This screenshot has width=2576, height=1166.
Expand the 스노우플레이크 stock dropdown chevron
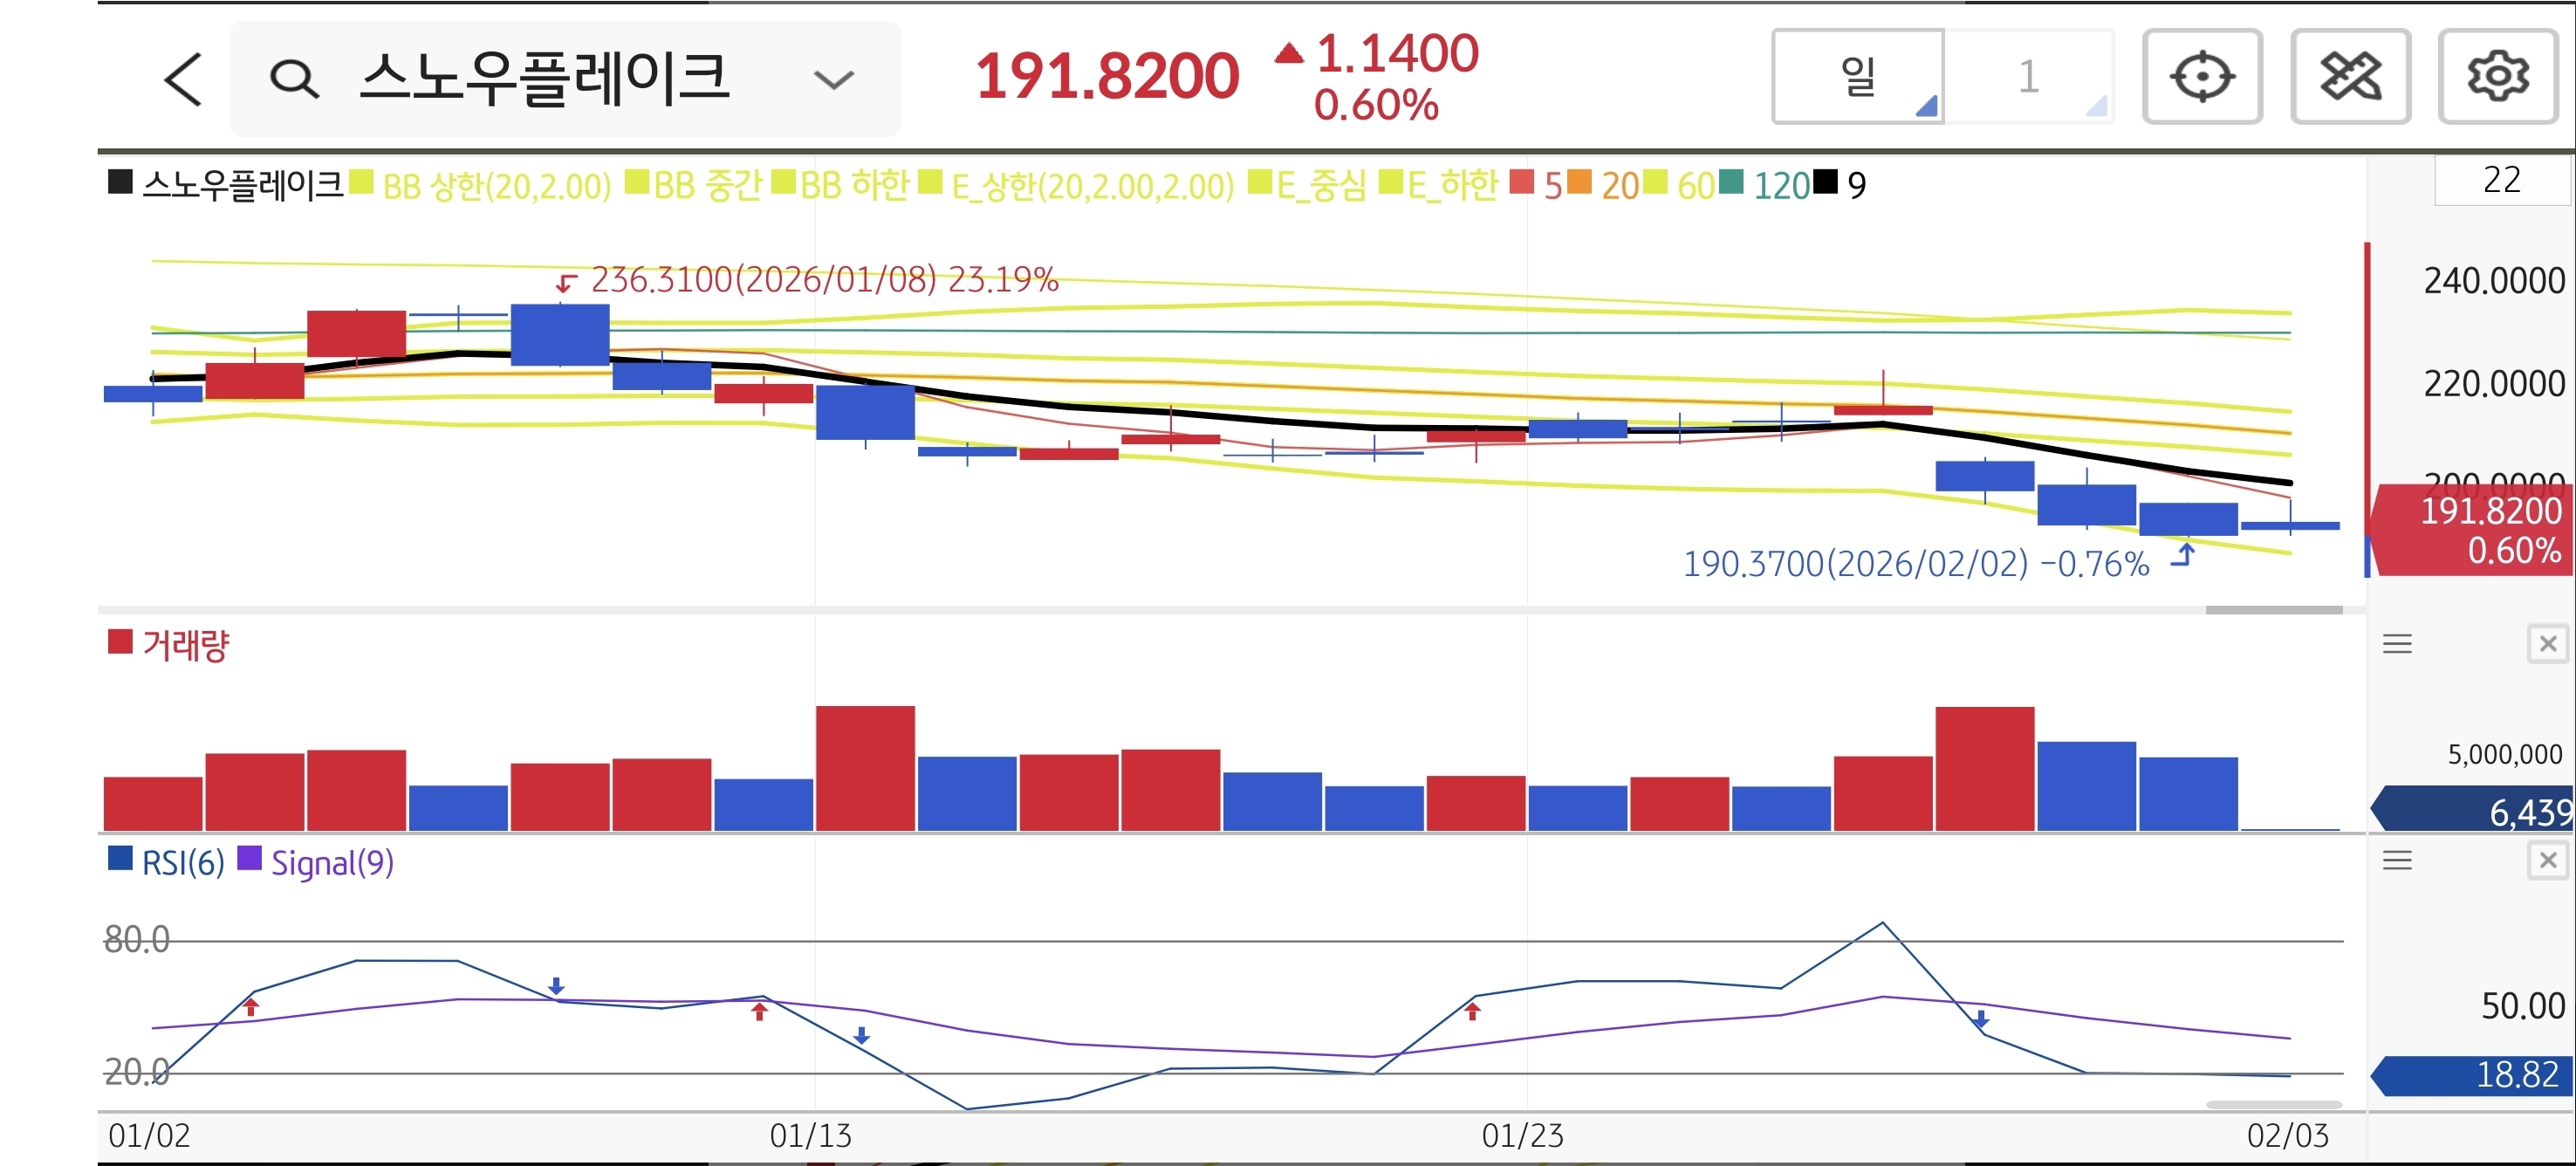pos(833,79)
